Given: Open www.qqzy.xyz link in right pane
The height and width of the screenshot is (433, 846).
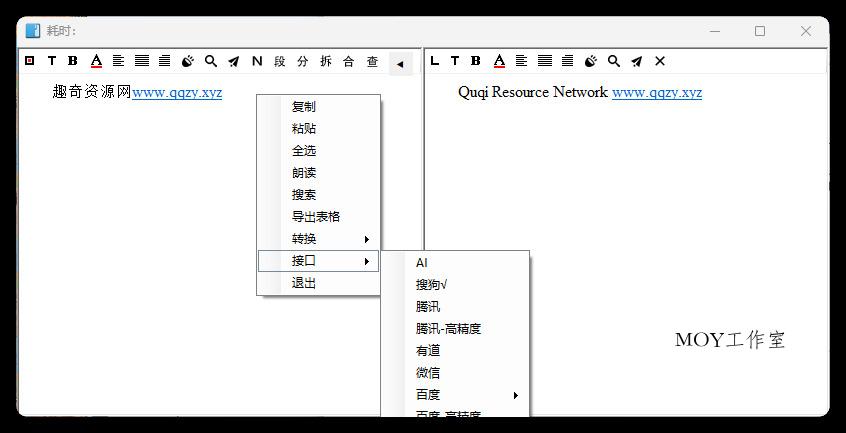Looking at the screenshot, I should pyautogui.click(x=657, y=92).
